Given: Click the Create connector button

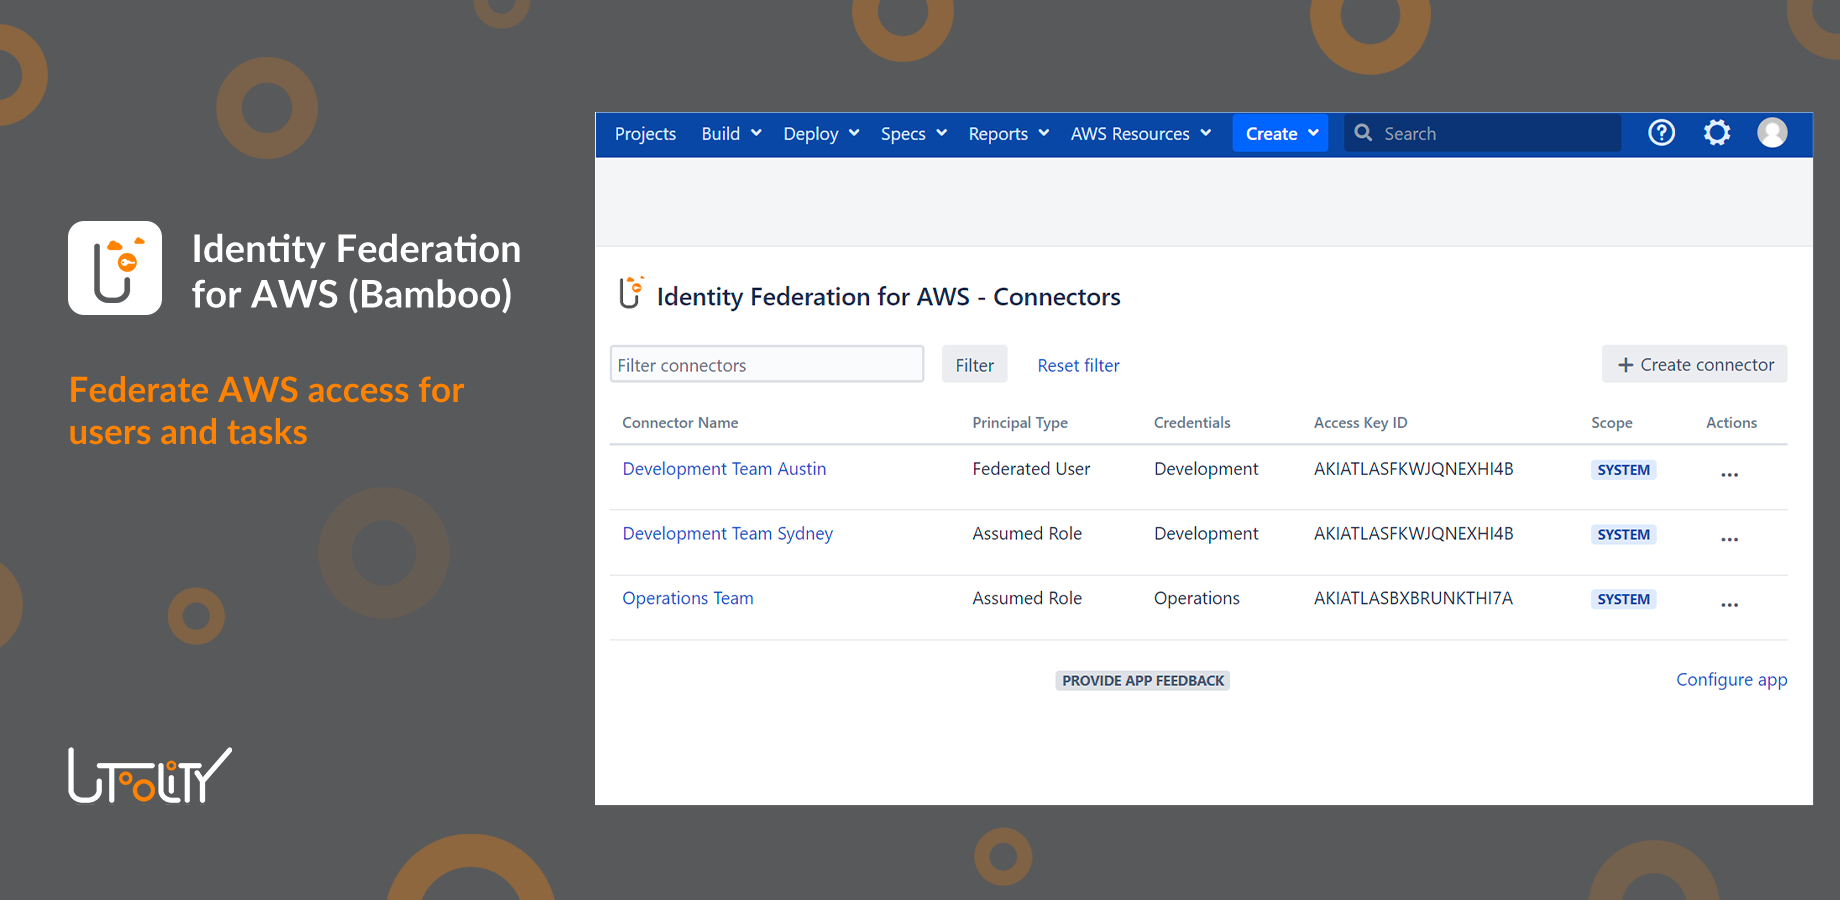Looking at the screenshot, I should coord(1694,364).
